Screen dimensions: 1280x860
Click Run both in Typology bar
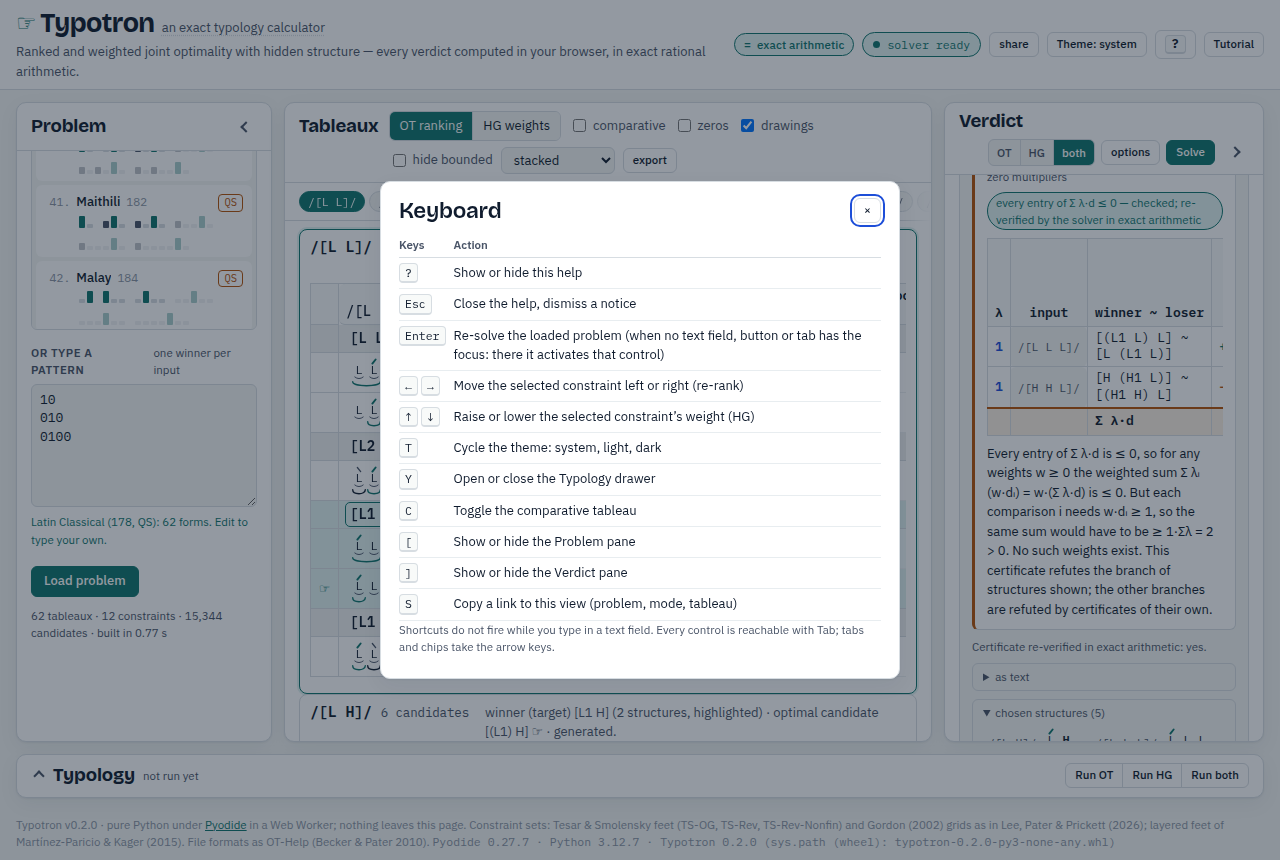click(1215, 775)
